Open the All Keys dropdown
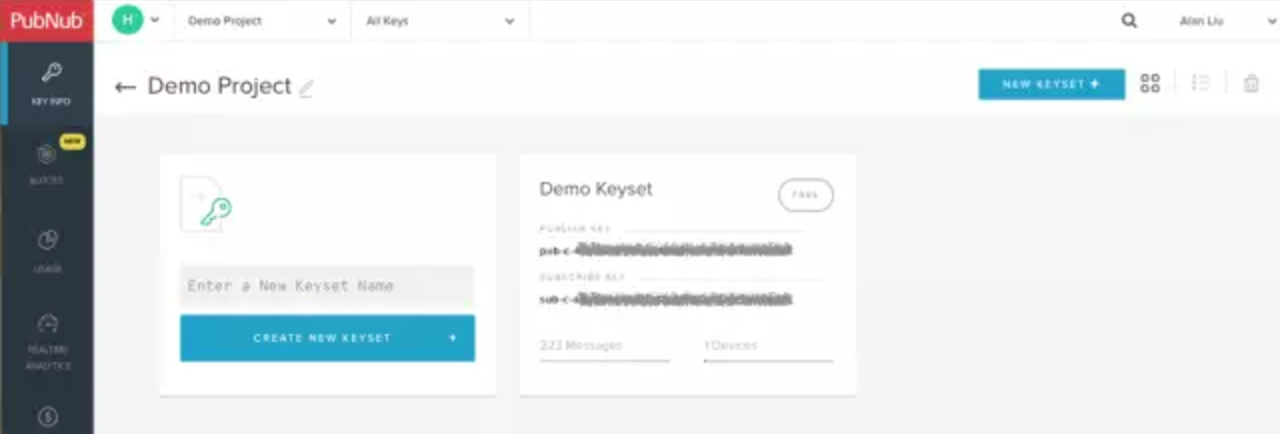 (440, 21)
